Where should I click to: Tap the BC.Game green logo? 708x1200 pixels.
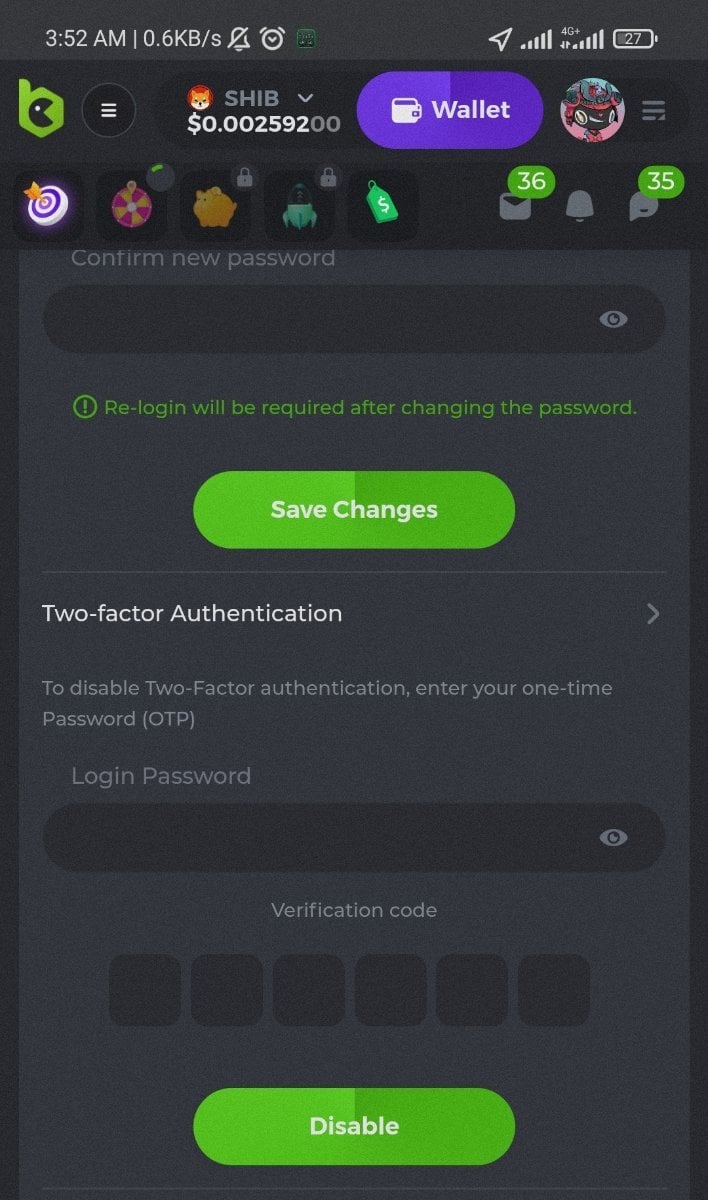coord(41,109)
